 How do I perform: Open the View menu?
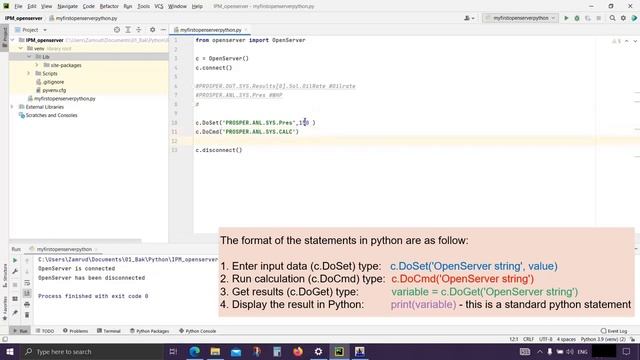[47, 6]
